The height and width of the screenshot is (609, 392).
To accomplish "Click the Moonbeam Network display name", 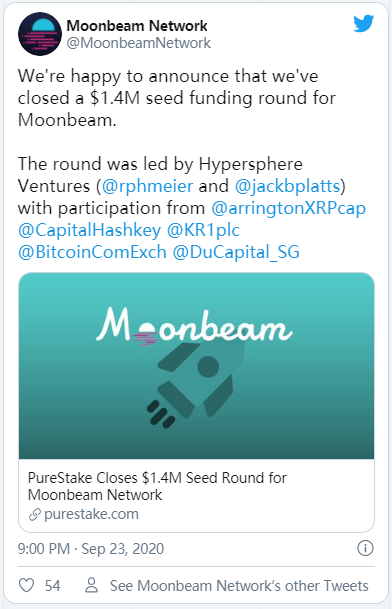I will [x=137, y=26].
